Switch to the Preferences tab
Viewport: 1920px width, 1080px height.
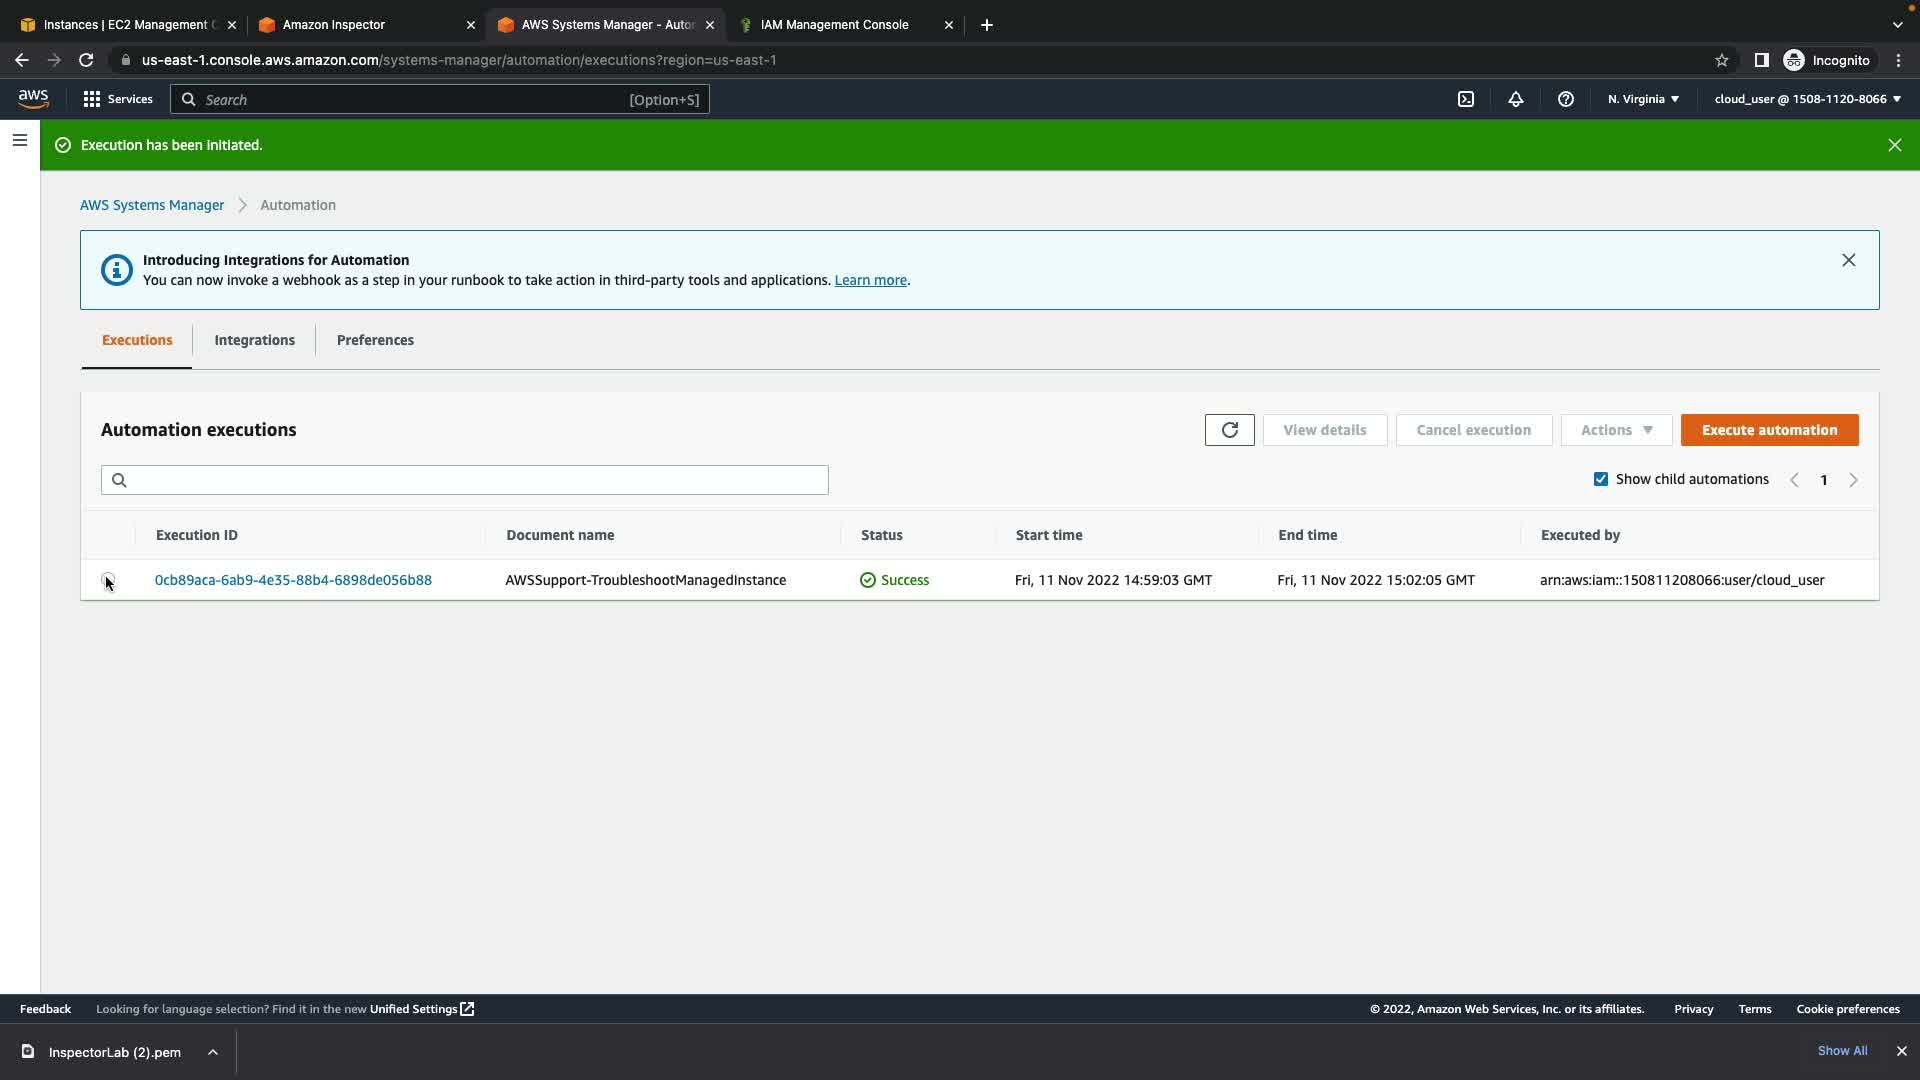[375, 340]
